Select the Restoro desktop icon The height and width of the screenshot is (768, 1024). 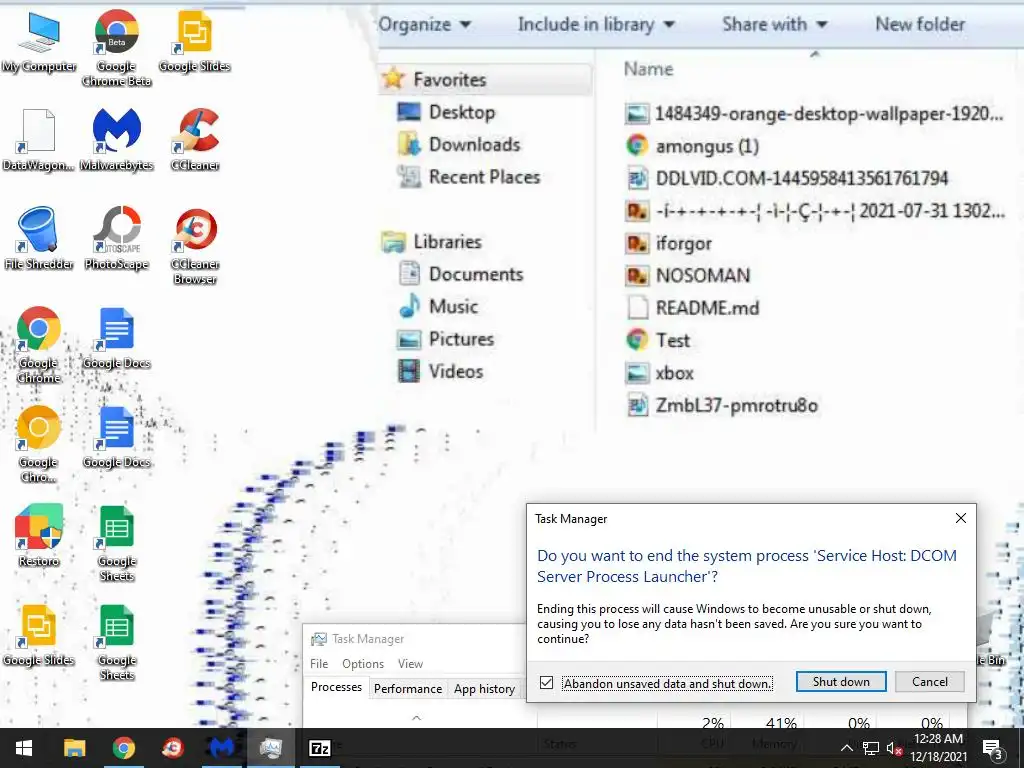(x=39, y=536)
